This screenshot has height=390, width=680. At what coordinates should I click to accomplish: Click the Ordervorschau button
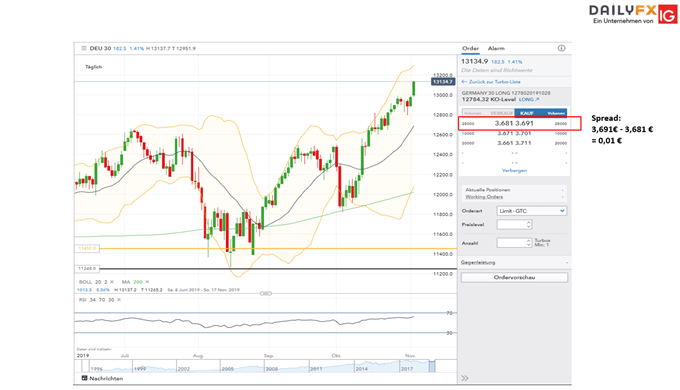tap(514, 277)
